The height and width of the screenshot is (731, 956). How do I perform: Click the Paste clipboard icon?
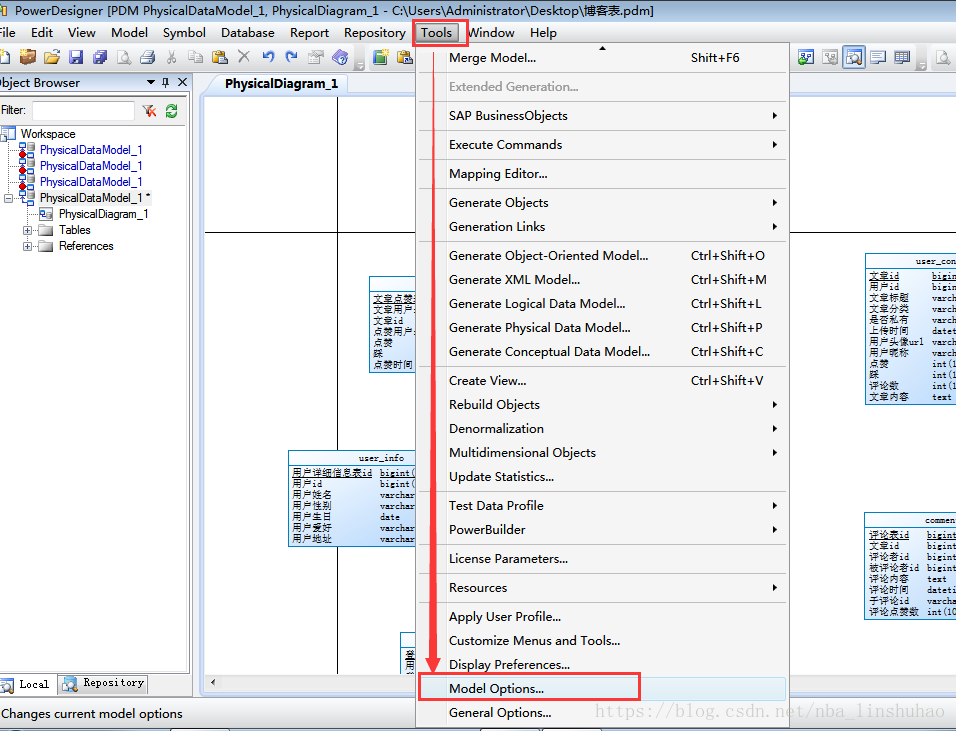coord(219,57)
